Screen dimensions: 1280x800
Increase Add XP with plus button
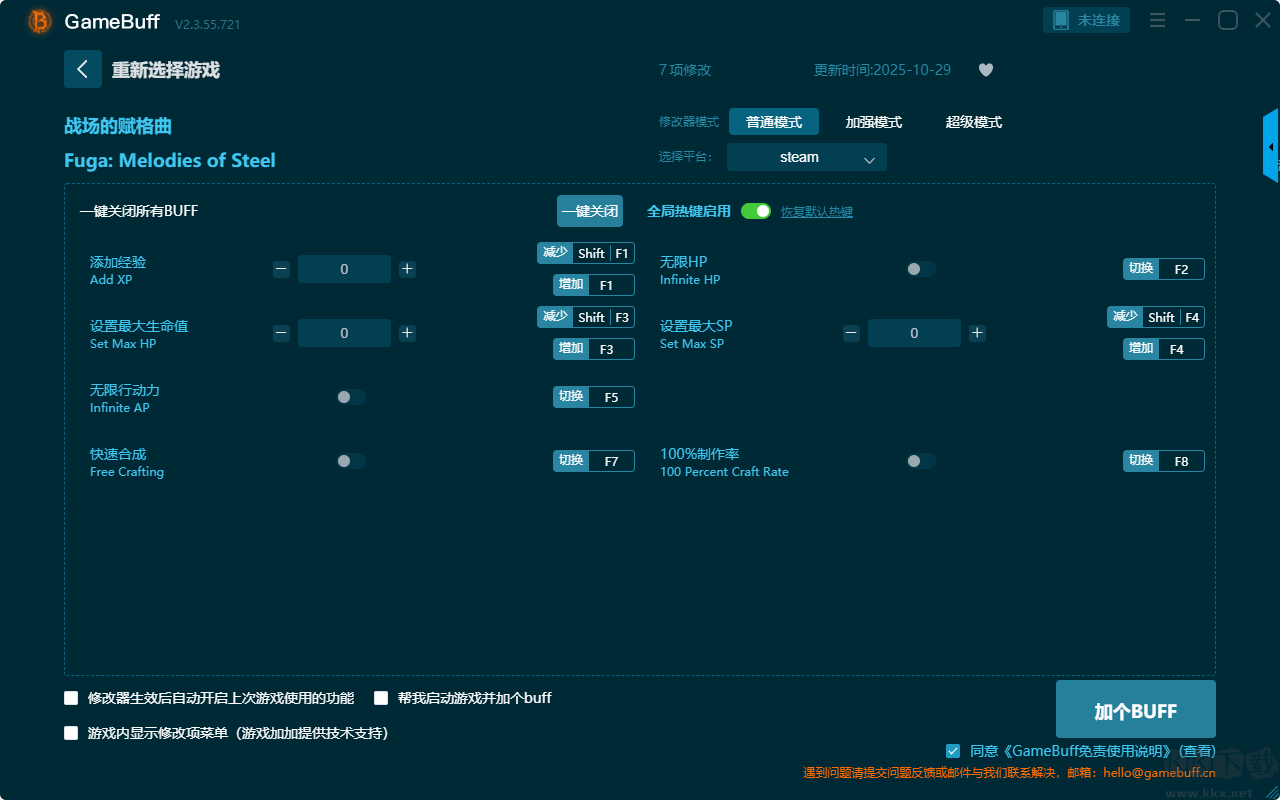407,269
